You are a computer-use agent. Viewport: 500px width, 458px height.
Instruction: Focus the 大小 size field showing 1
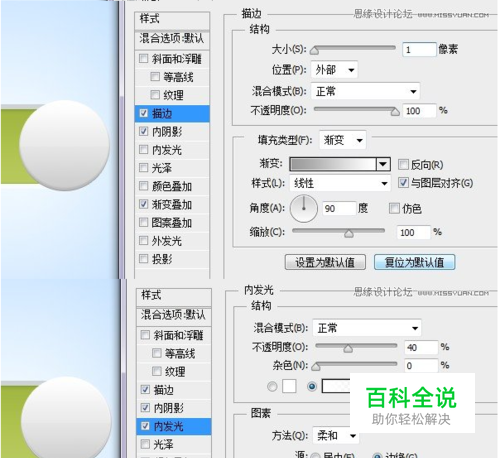[x=419, y=50]
